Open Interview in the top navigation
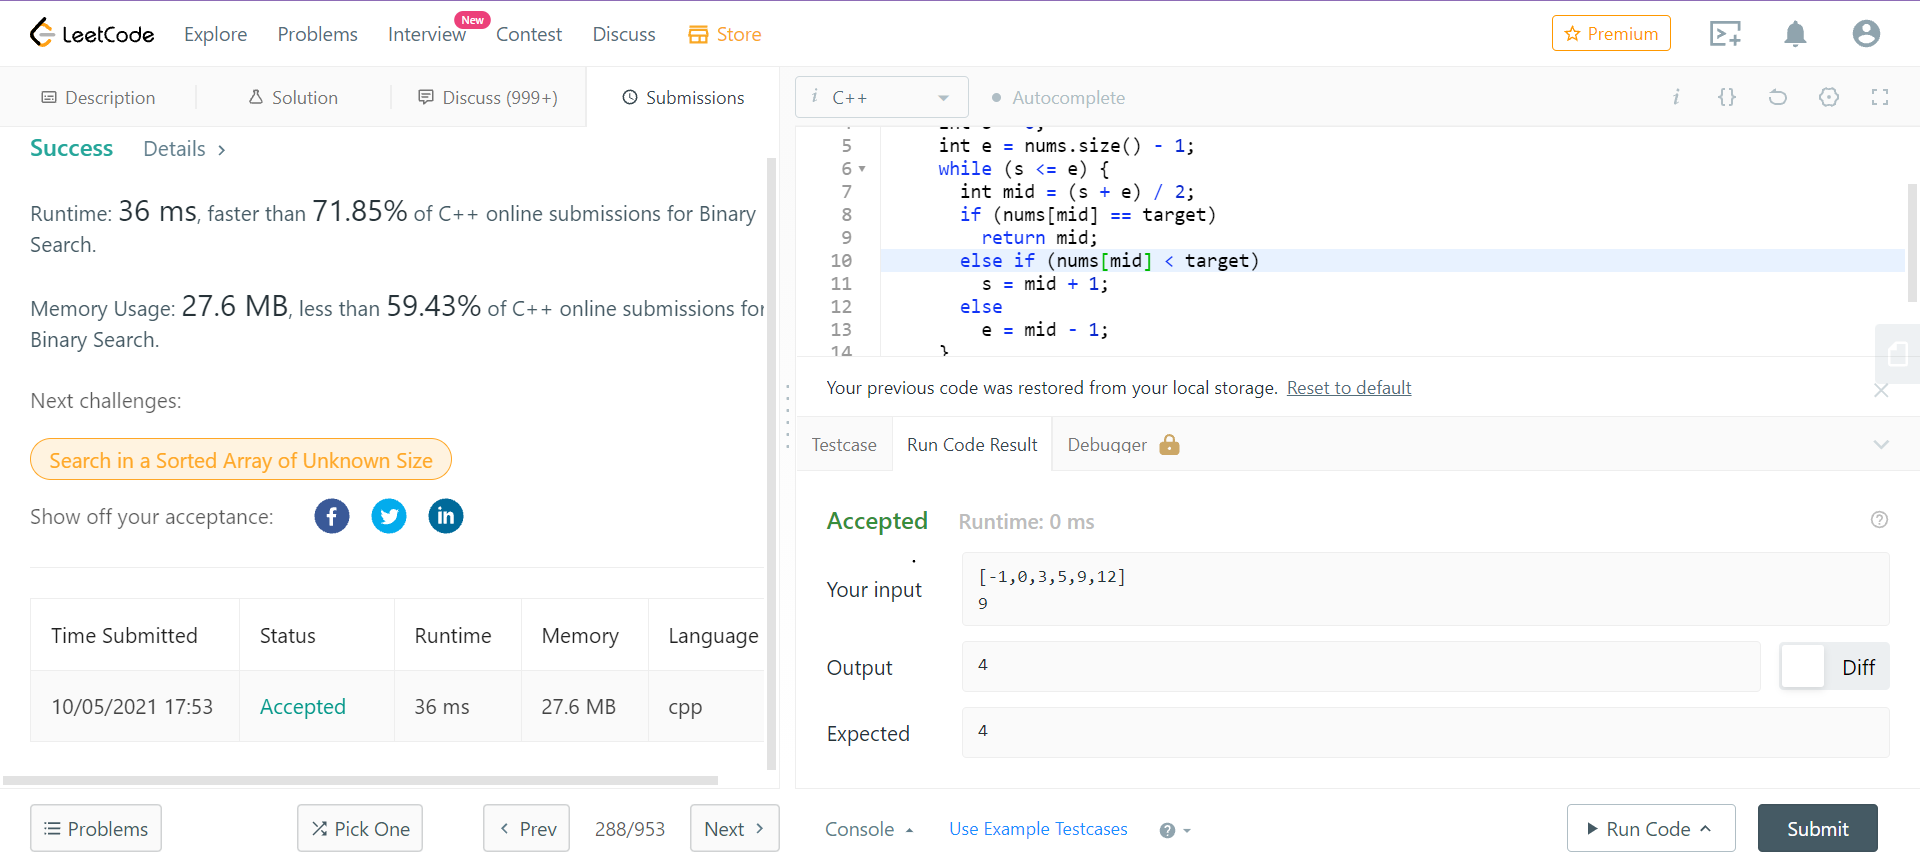 (426, 34)
